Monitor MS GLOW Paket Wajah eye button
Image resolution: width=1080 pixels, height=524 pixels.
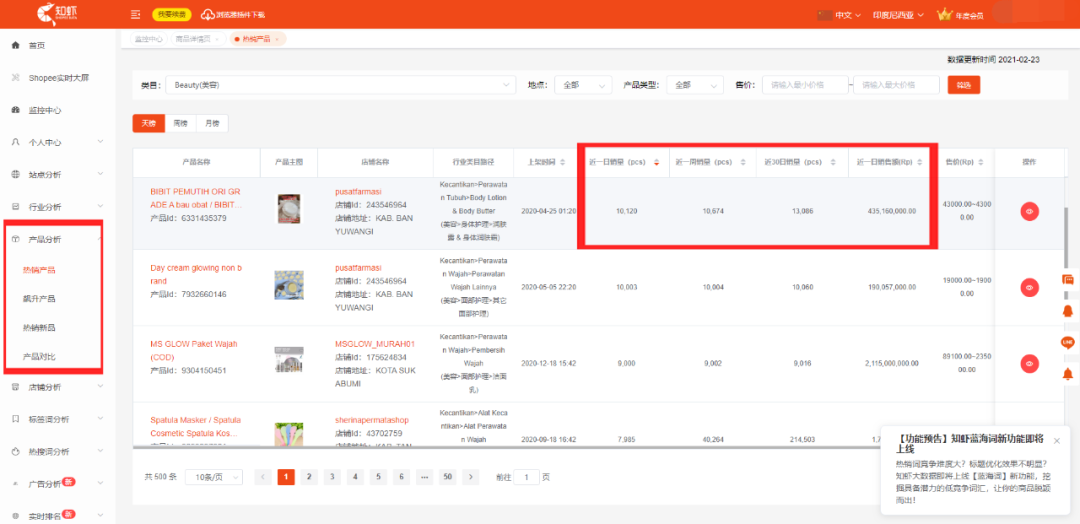coord(1030,363)
